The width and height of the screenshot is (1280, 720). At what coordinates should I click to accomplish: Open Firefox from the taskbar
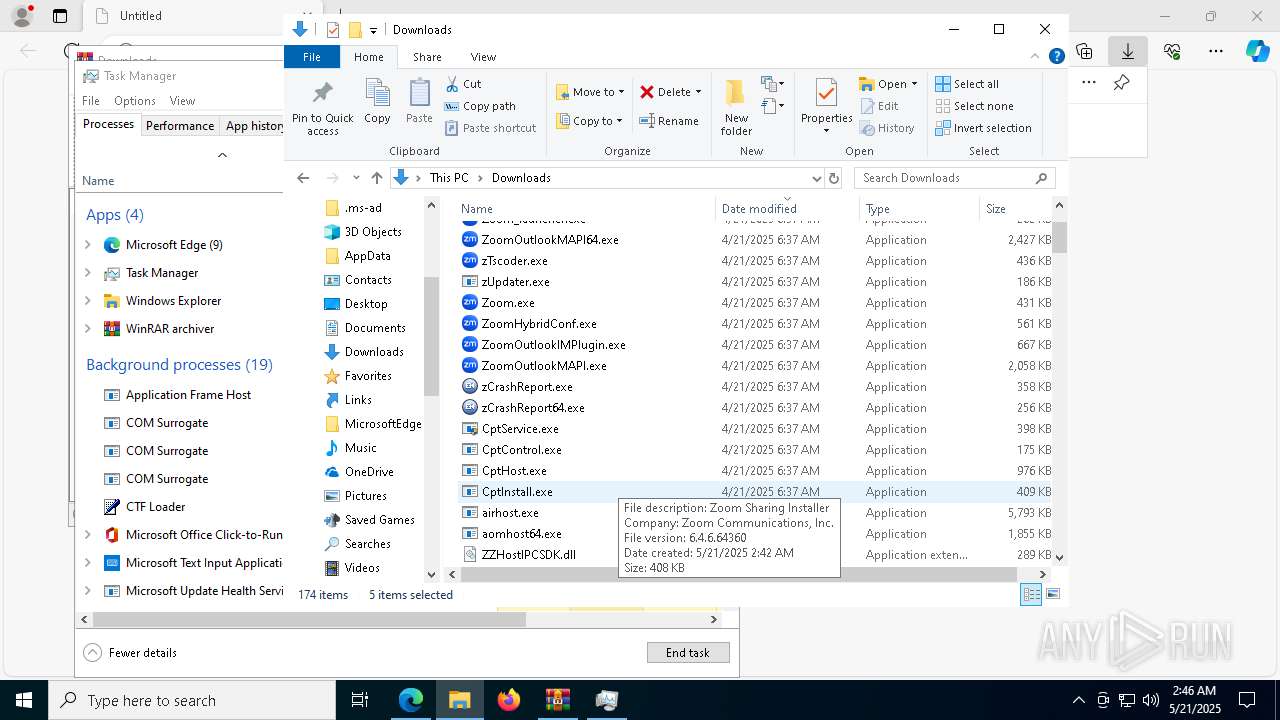pyautogui.click(x=509, y=700)
